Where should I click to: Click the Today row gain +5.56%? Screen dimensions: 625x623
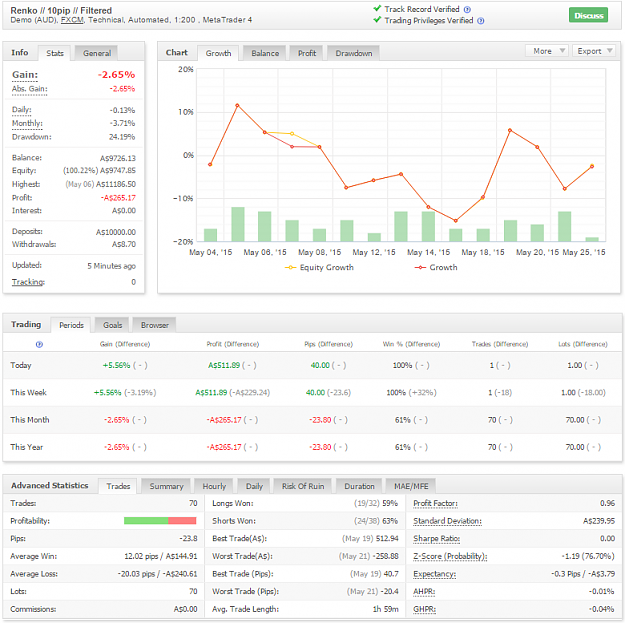pos(116,366)
